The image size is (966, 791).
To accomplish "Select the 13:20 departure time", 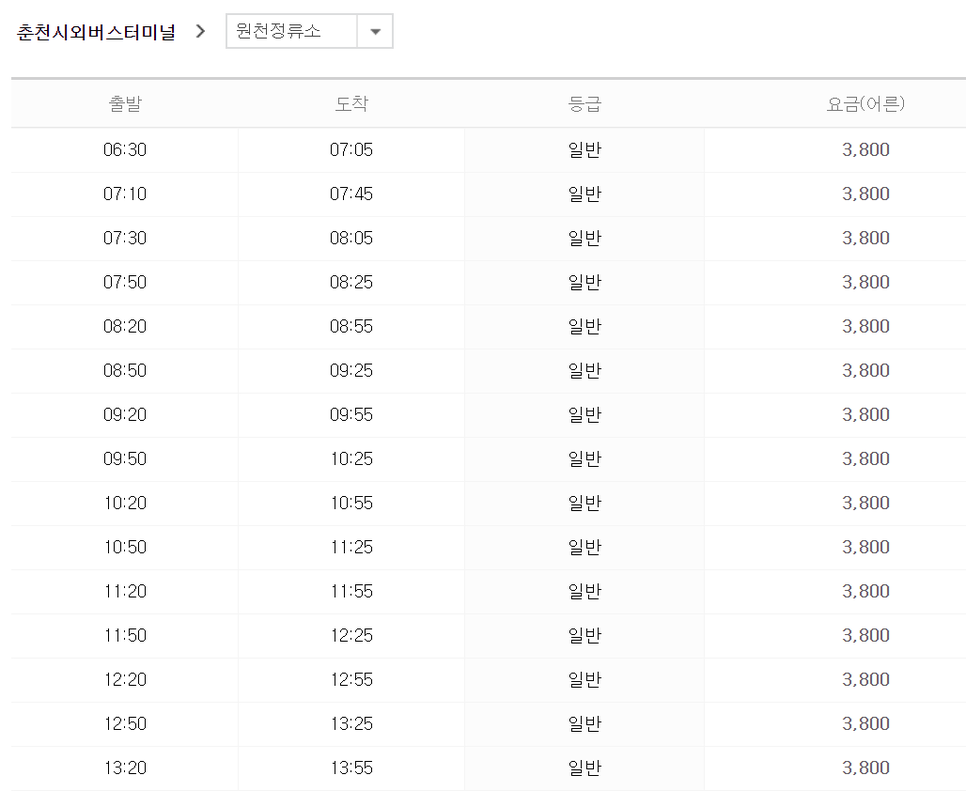I will pyautogui.click(x=125, y=768).
